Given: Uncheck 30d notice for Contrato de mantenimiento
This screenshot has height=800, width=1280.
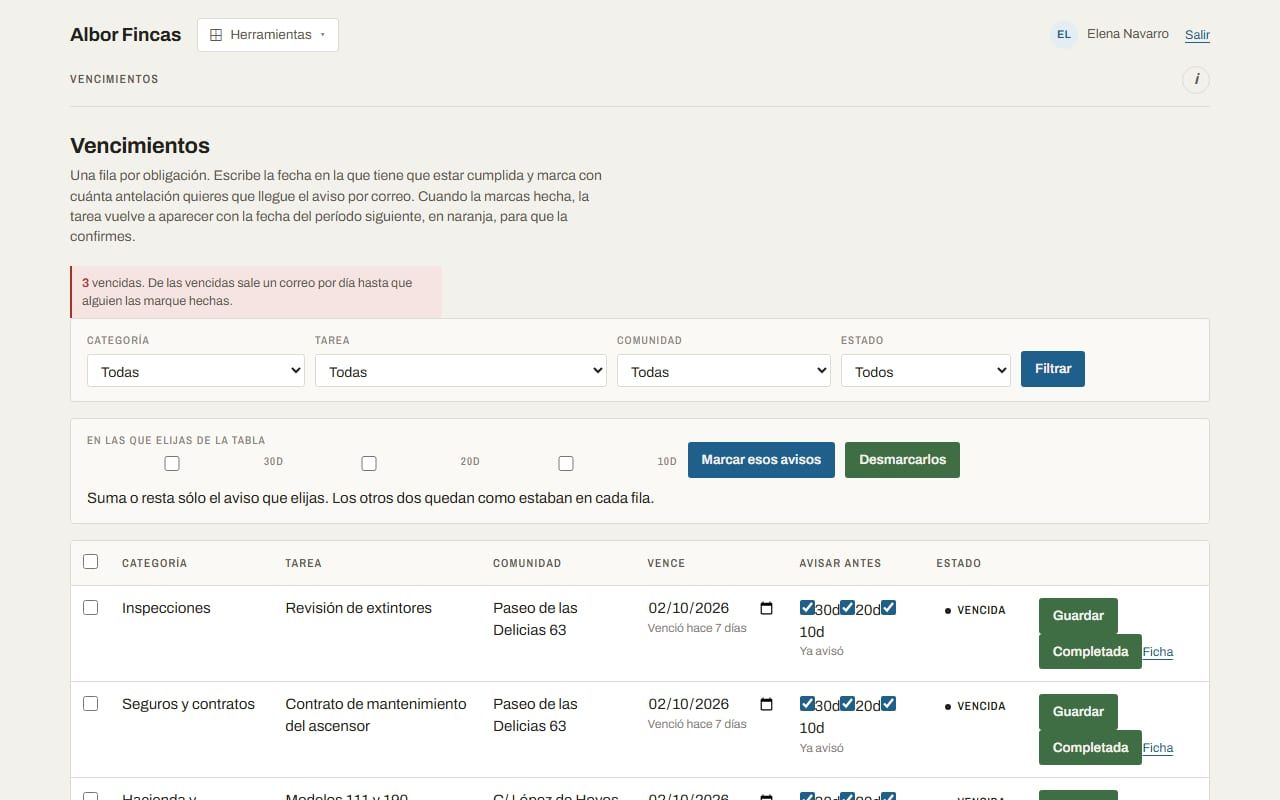Looking at the screenshot, I should 807,704.
